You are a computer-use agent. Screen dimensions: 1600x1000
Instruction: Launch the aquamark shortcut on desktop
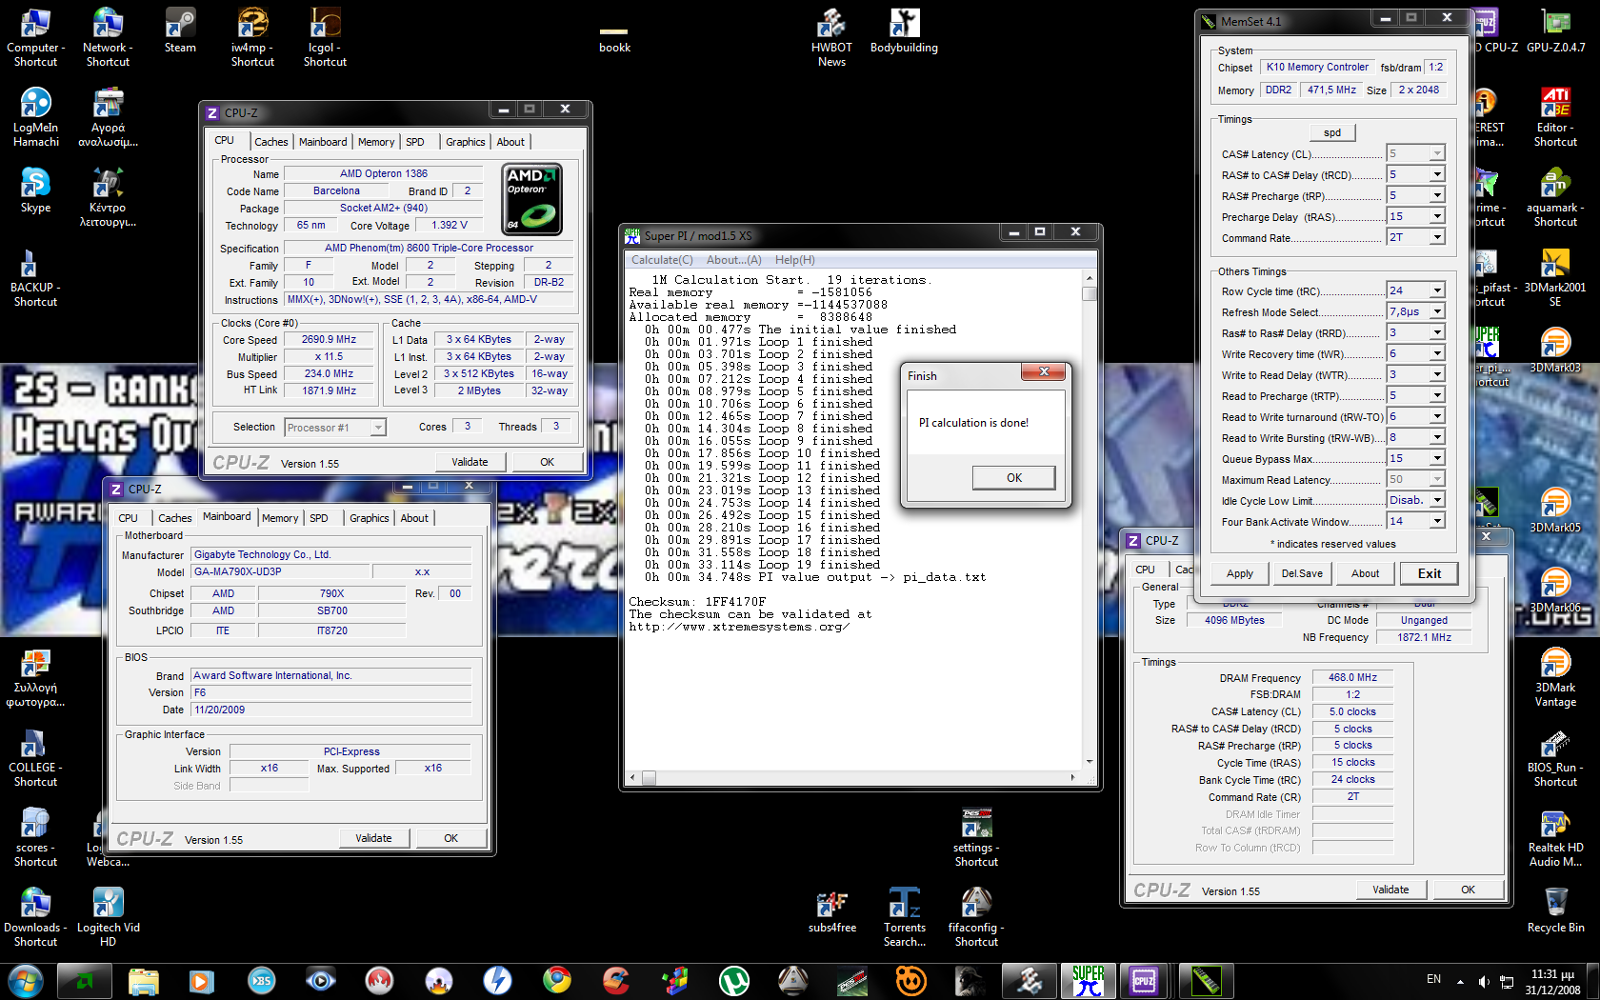pos(1556,197)
